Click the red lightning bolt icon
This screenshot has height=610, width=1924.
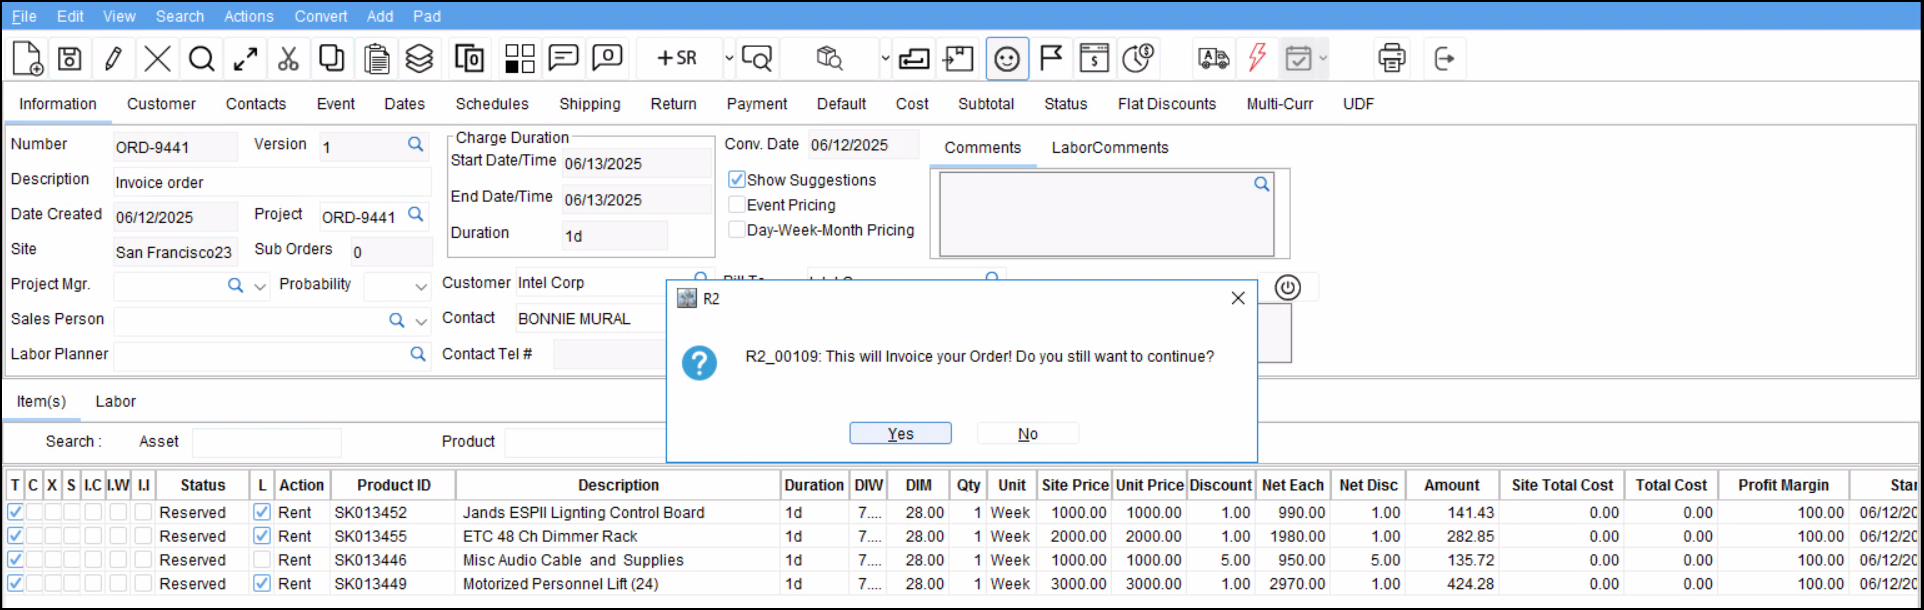click(1257, 59)
